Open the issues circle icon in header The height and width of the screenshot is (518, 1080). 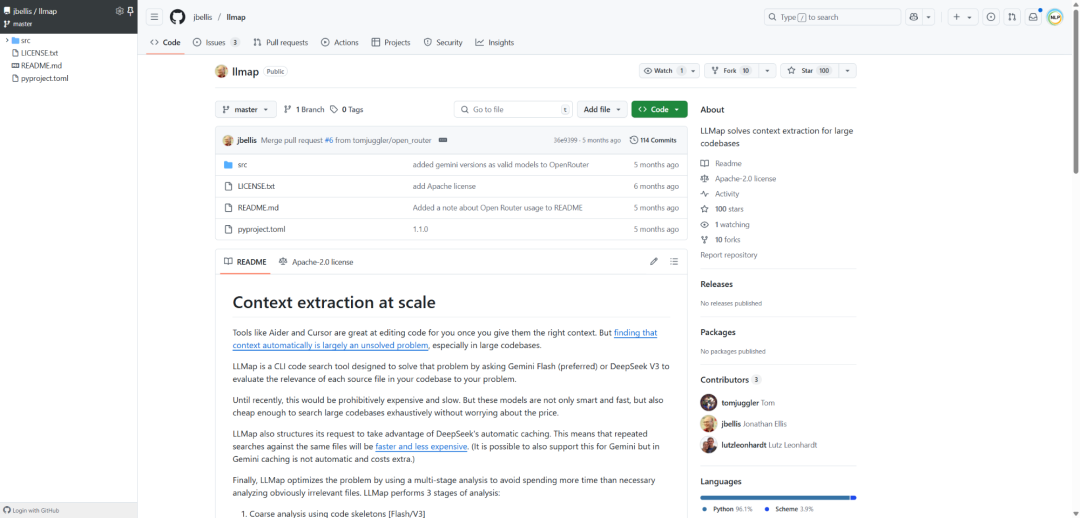990,17
